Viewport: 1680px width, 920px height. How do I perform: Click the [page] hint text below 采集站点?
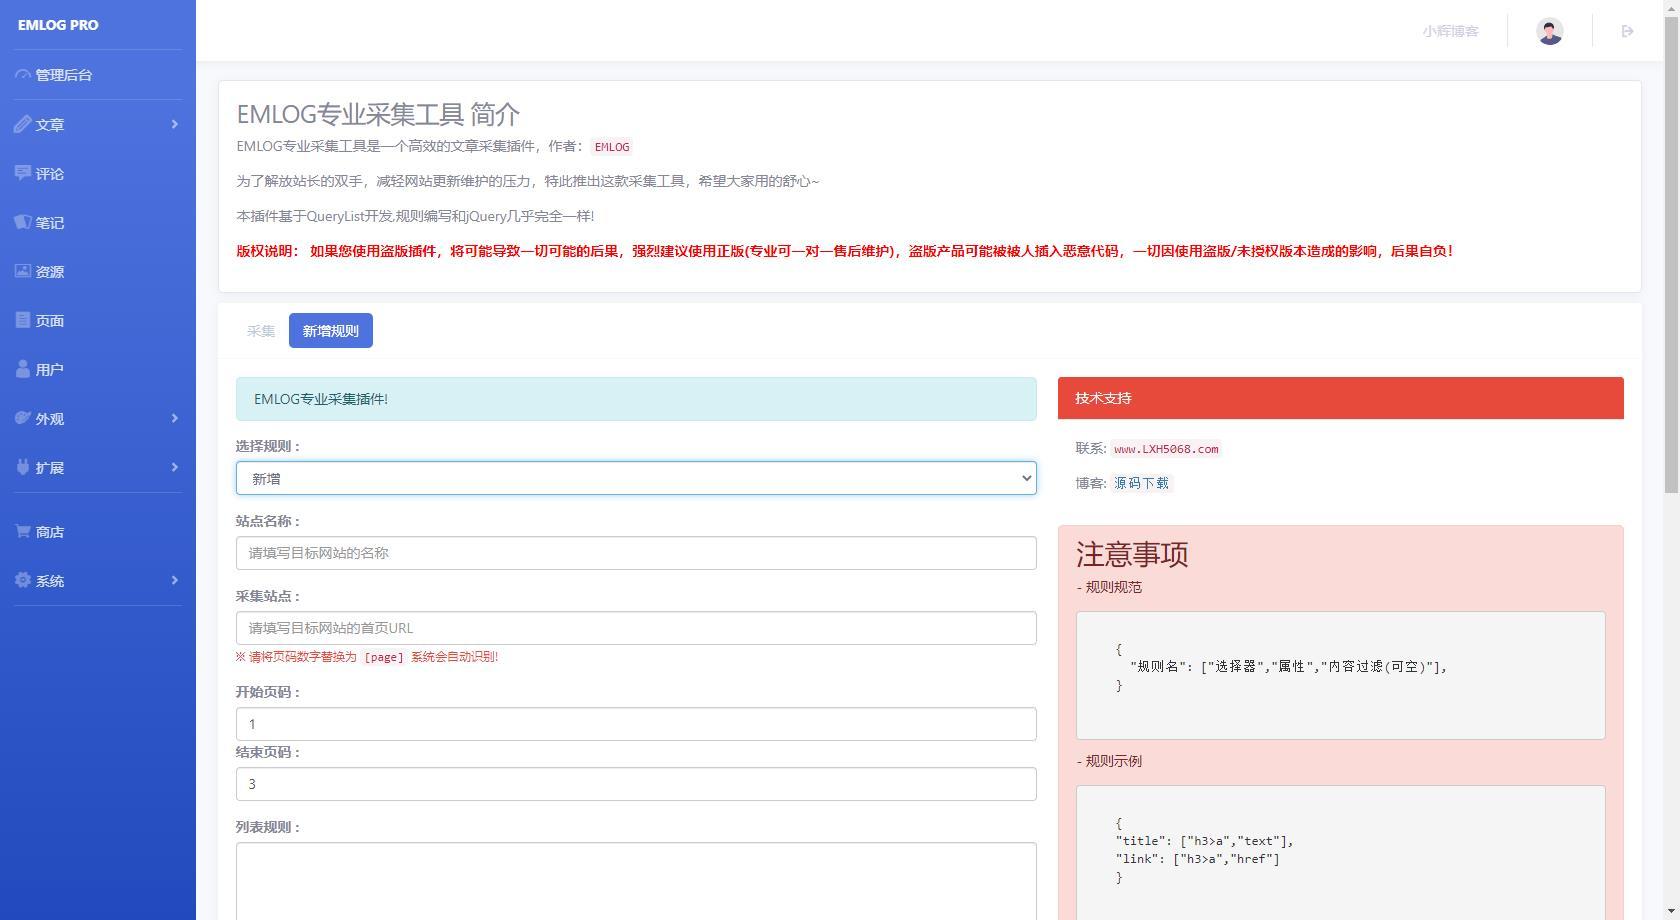click(x=384, y=657)
